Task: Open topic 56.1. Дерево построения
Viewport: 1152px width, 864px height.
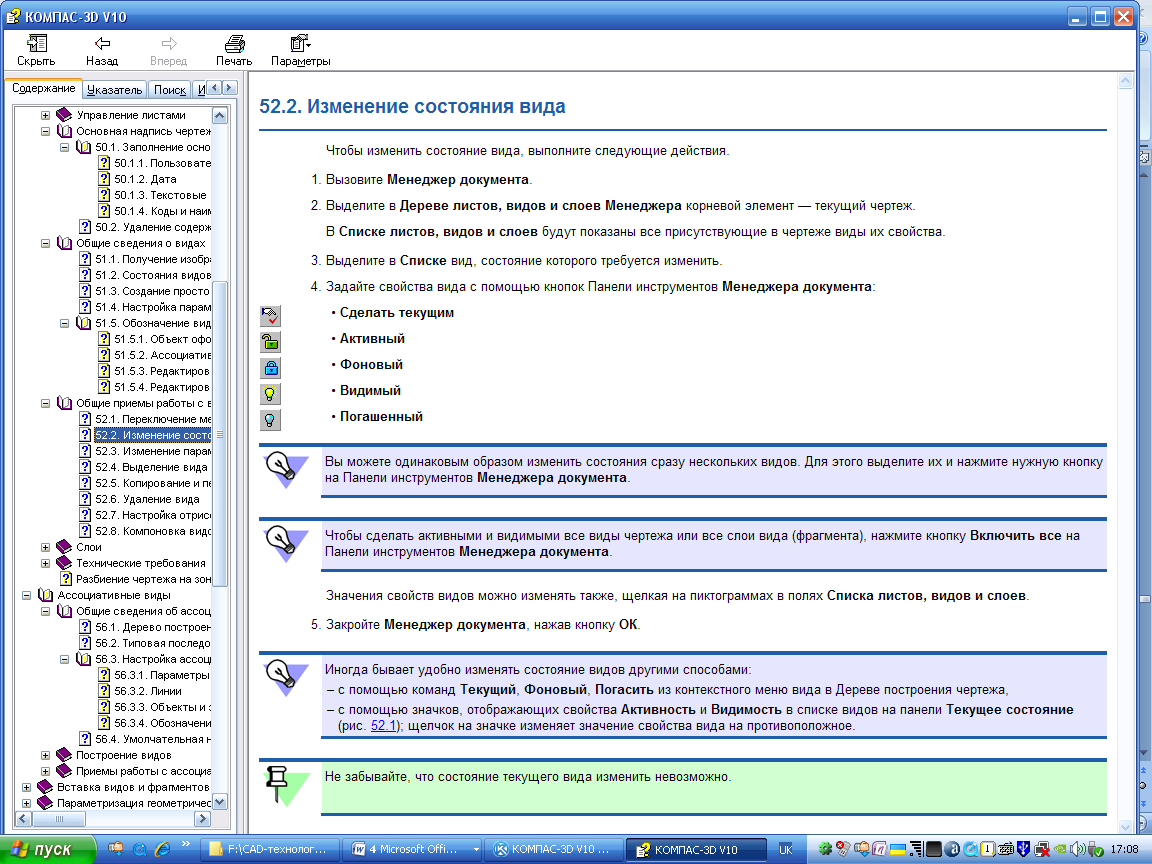Action: coord(153,627)
